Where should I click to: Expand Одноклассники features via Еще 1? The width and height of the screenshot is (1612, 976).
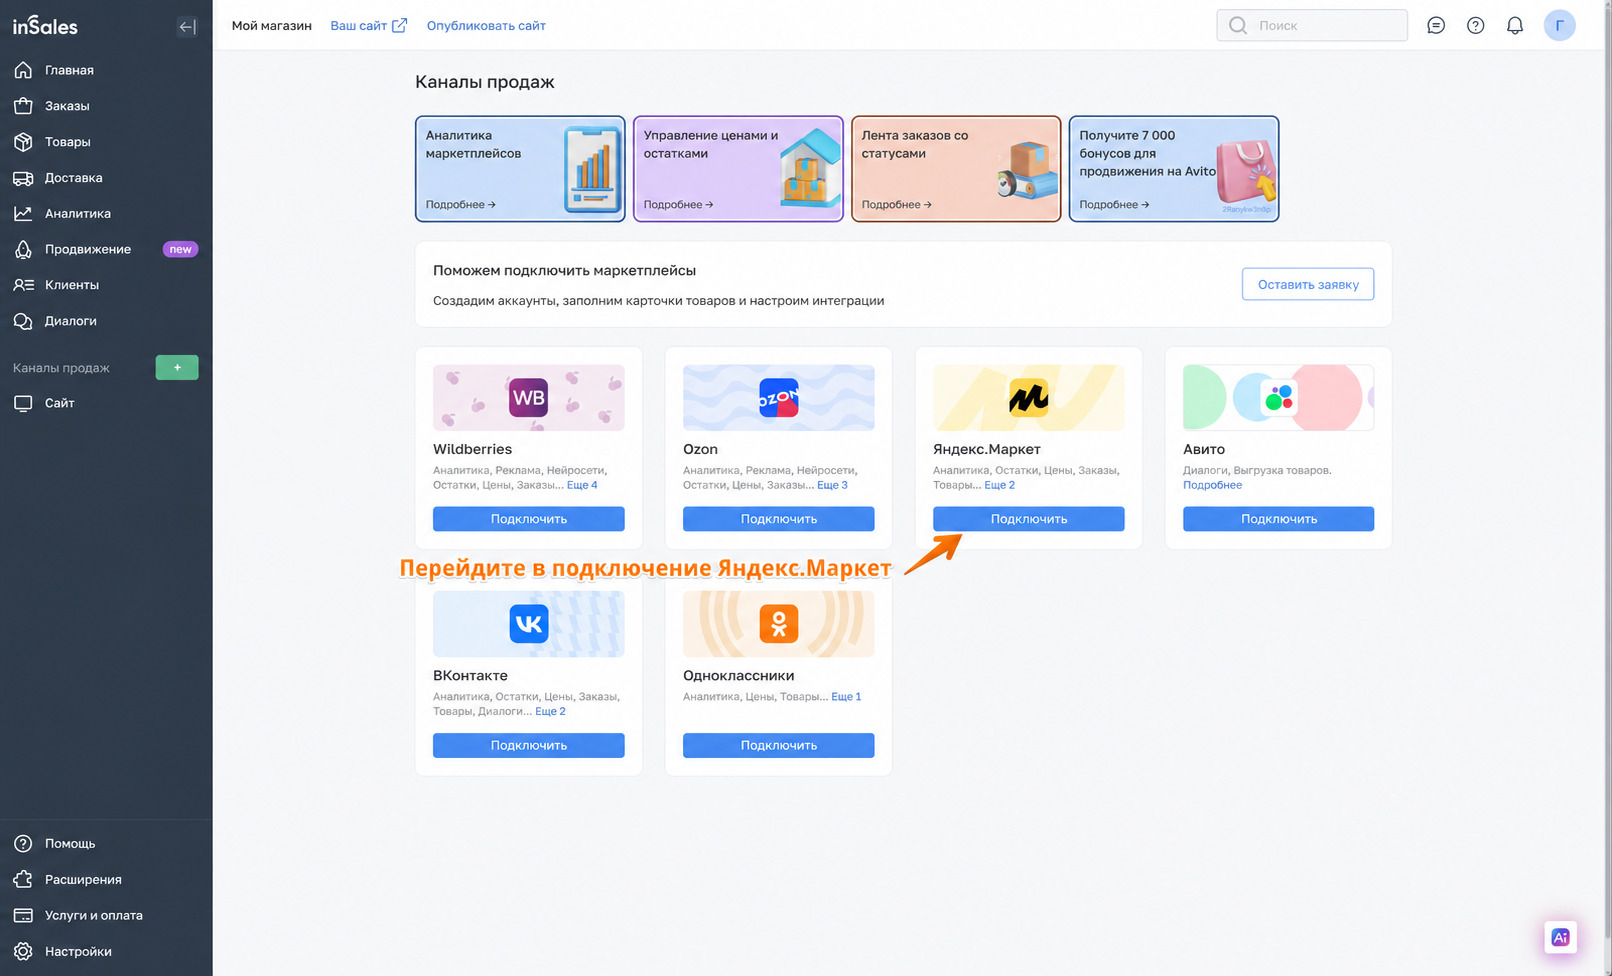coord(846,696)
